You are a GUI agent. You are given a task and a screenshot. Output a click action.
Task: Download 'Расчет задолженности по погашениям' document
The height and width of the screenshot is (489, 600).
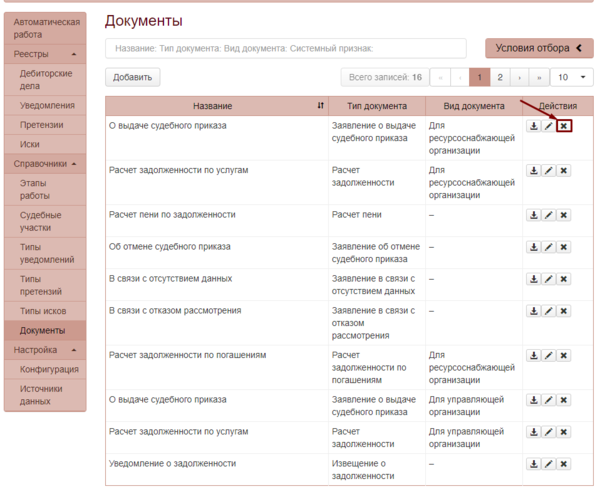[533, 355]
